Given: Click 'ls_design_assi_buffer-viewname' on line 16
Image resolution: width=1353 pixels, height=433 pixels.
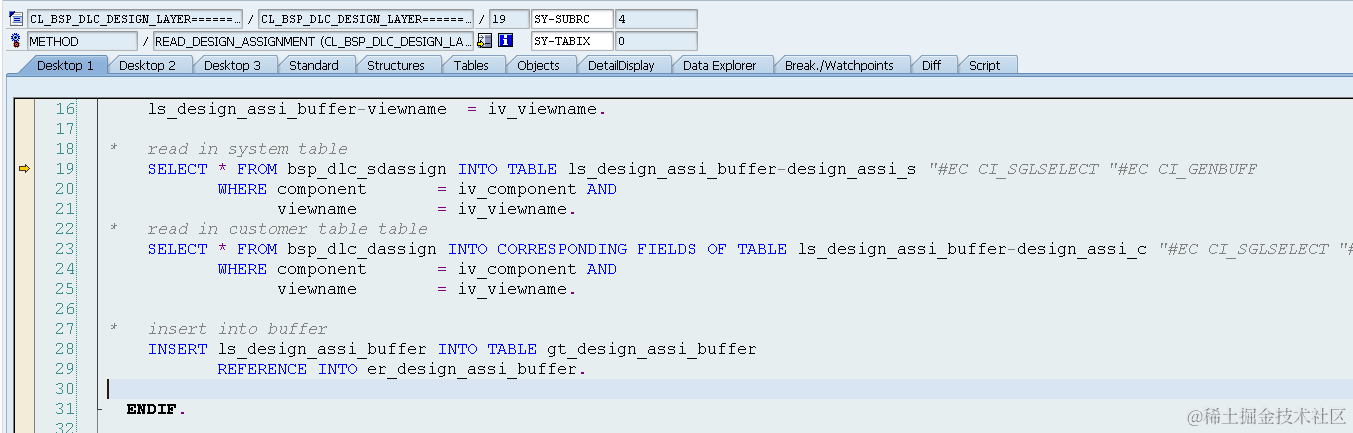Looking at the screenshot, I should click(297, 109).
